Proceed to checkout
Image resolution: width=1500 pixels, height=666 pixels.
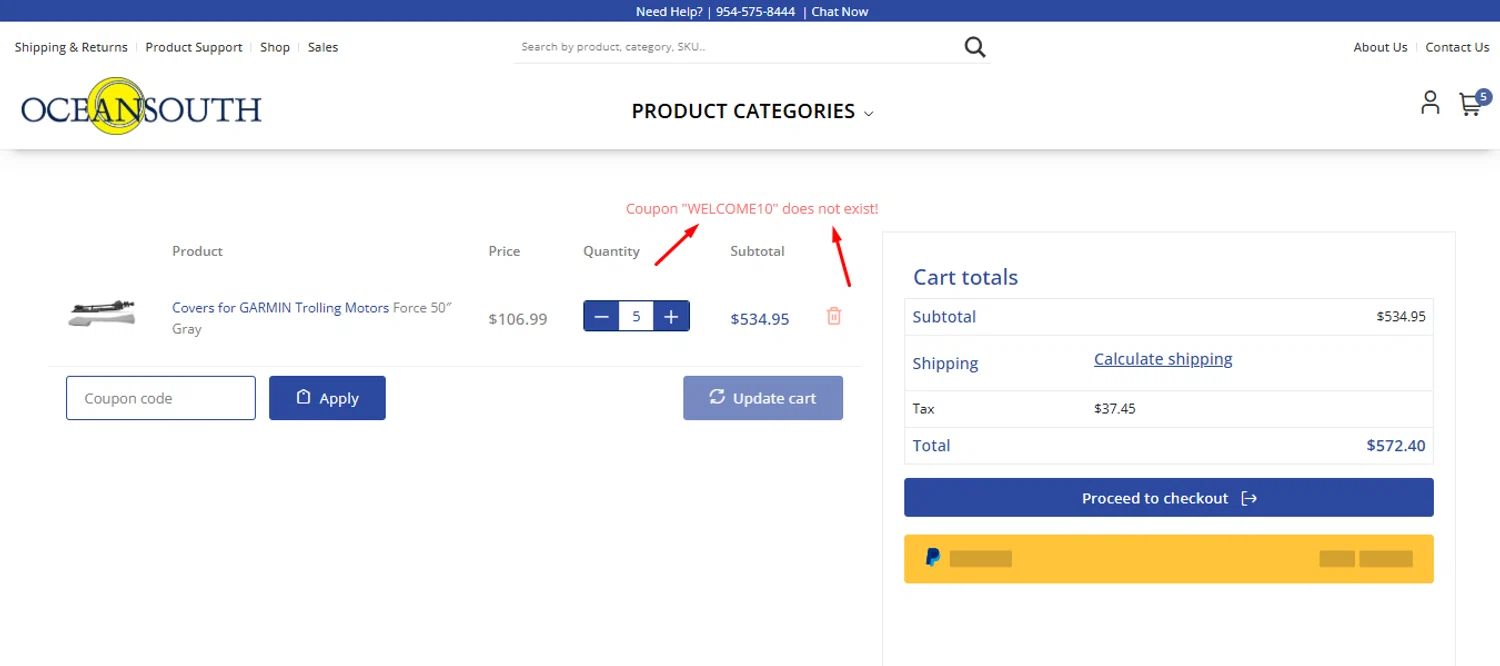point(1168,498)
